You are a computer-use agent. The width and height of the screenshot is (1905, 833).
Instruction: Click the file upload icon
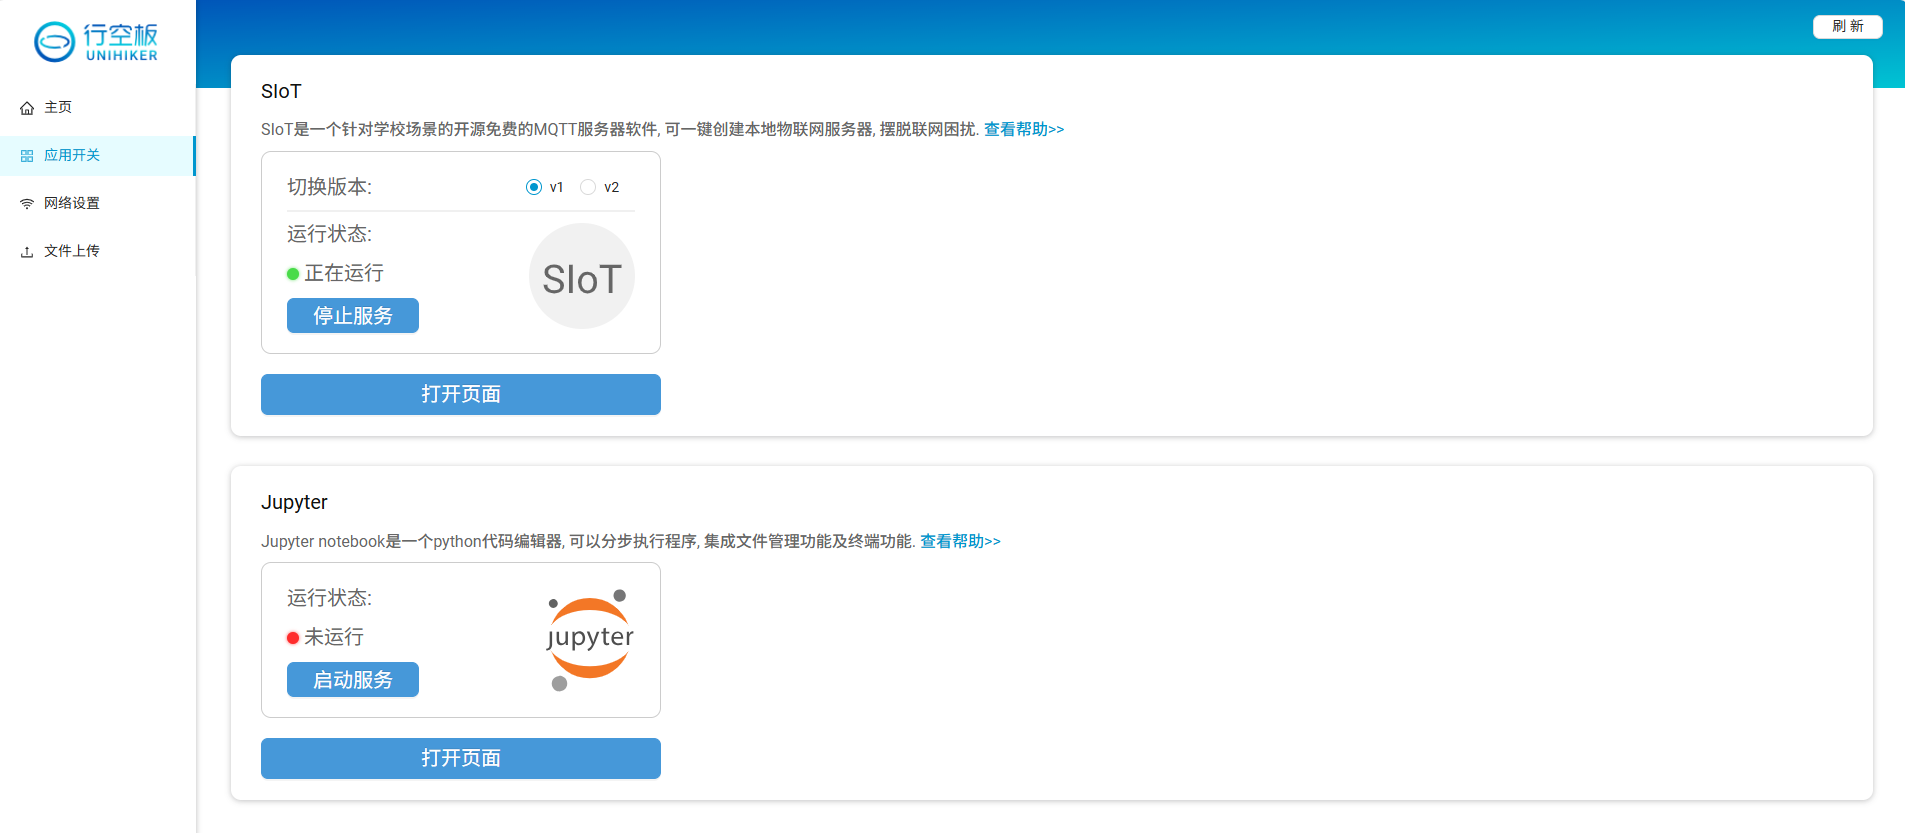(x=27, y=252)
